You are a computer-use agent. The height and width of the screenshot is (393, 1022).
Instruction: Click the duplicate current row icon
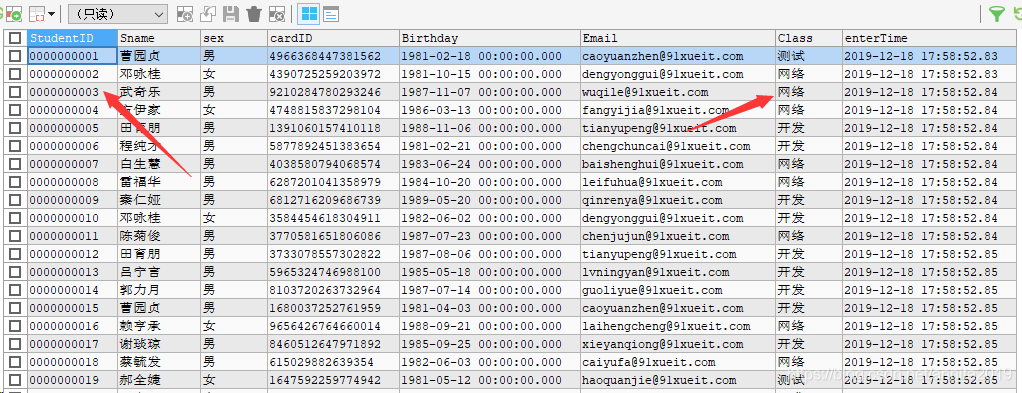point(208,14)
